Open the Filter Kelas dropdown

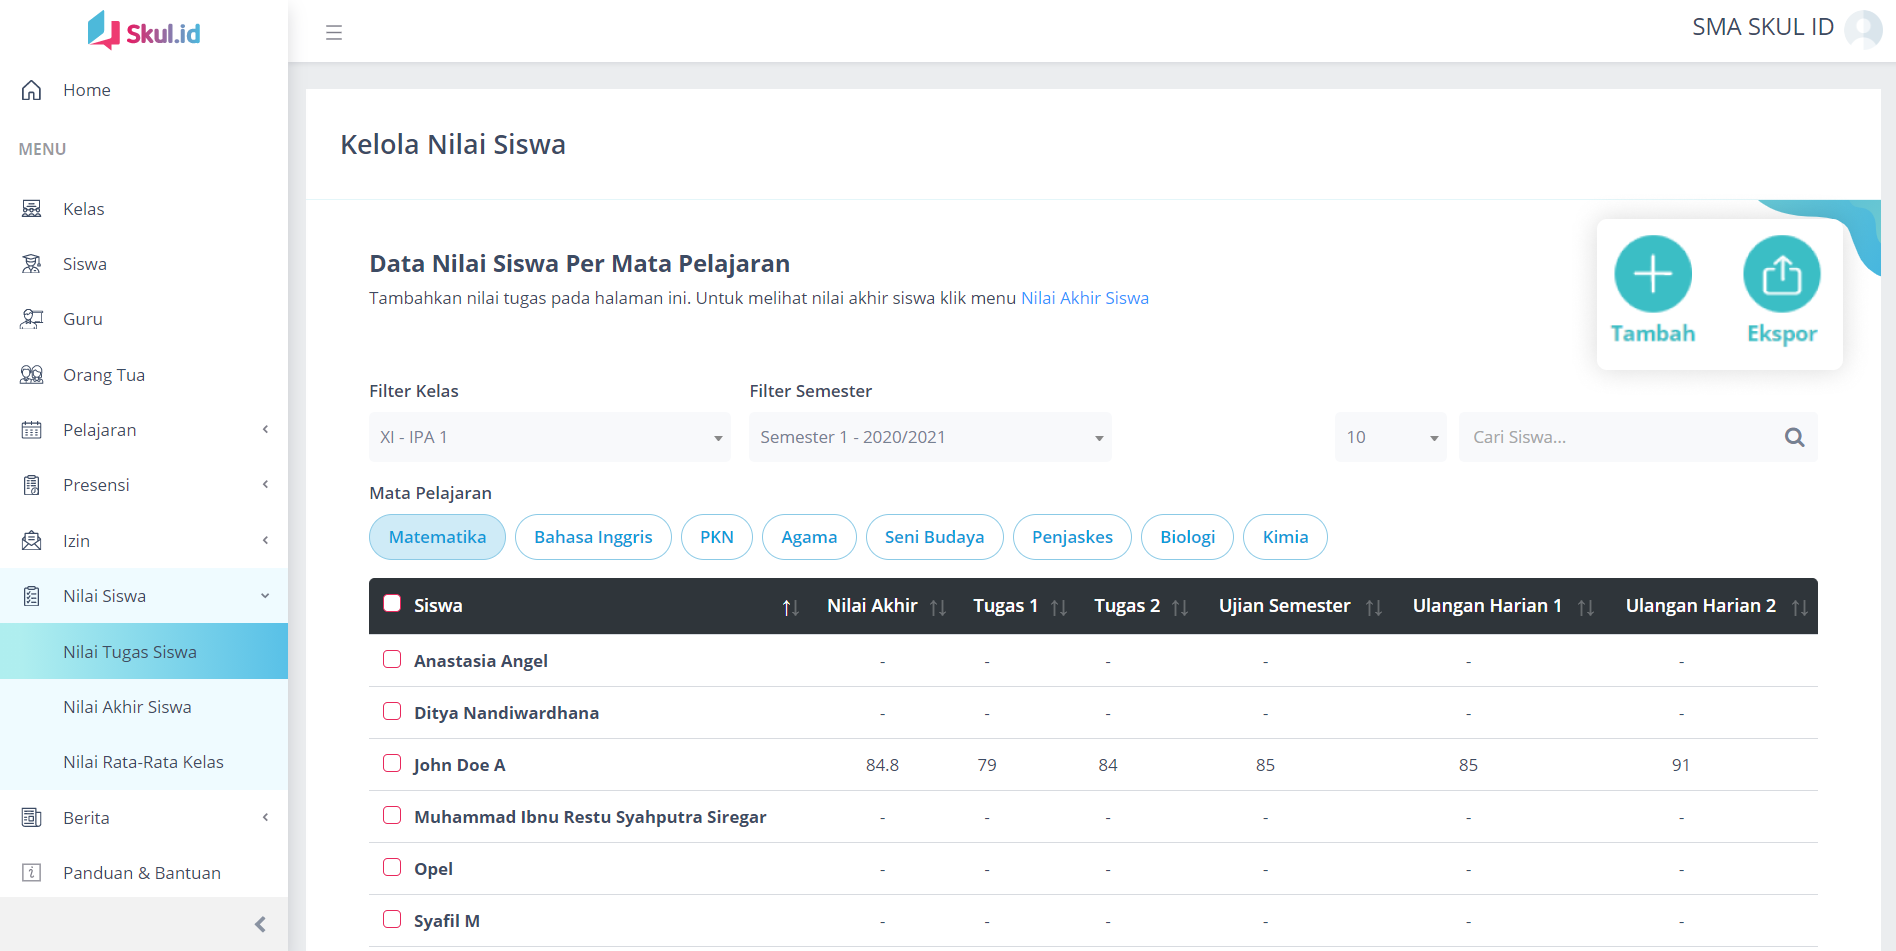pos(549,437)
